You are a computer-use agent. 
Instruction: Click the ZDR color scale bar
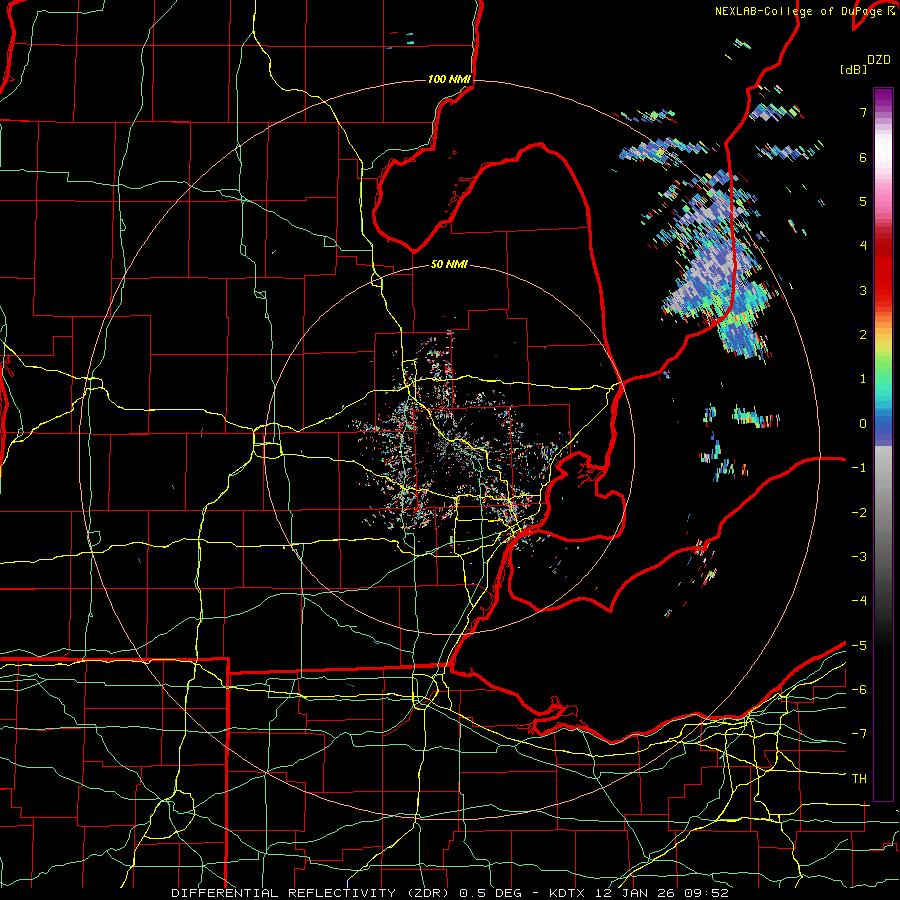(883, 444)
